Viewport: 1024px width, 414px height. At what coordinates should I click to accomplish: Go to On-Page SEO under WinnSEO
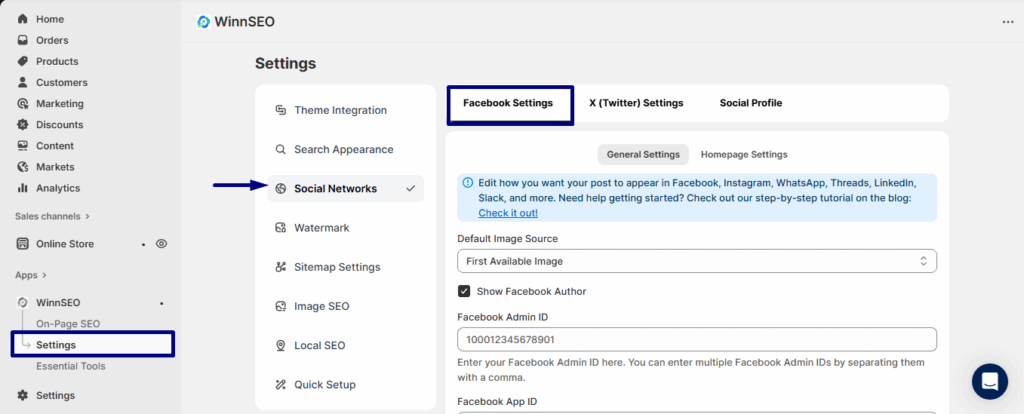tap(68, 323)
